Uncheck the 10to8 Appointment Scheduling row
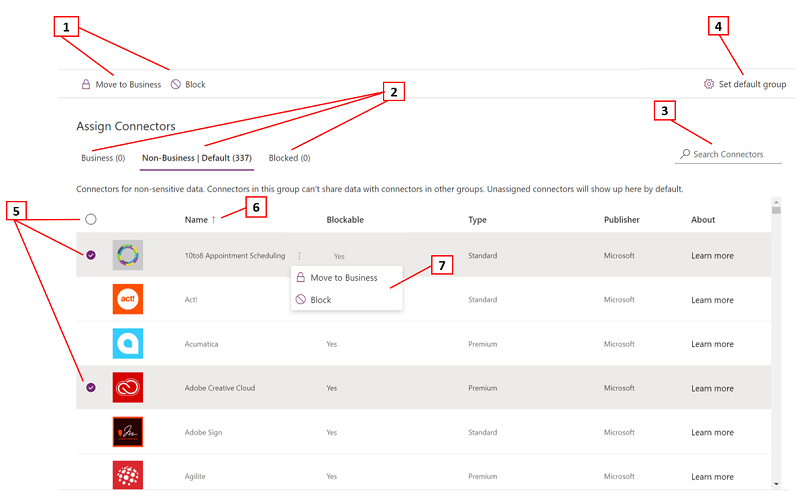800x501 pixels. click(x=91, y=255)
